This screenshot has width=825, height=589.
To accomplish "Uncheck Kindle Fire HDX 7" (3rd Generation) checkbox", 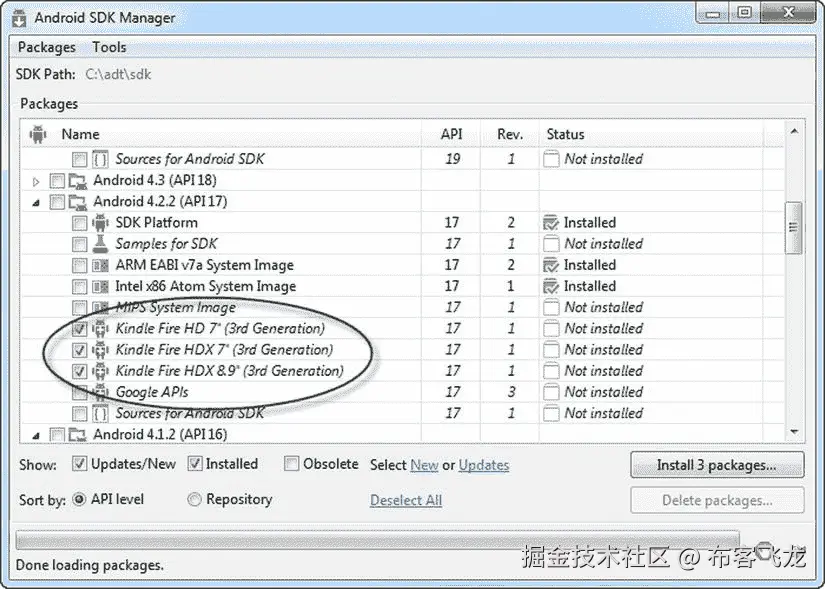I will (79, 350).
